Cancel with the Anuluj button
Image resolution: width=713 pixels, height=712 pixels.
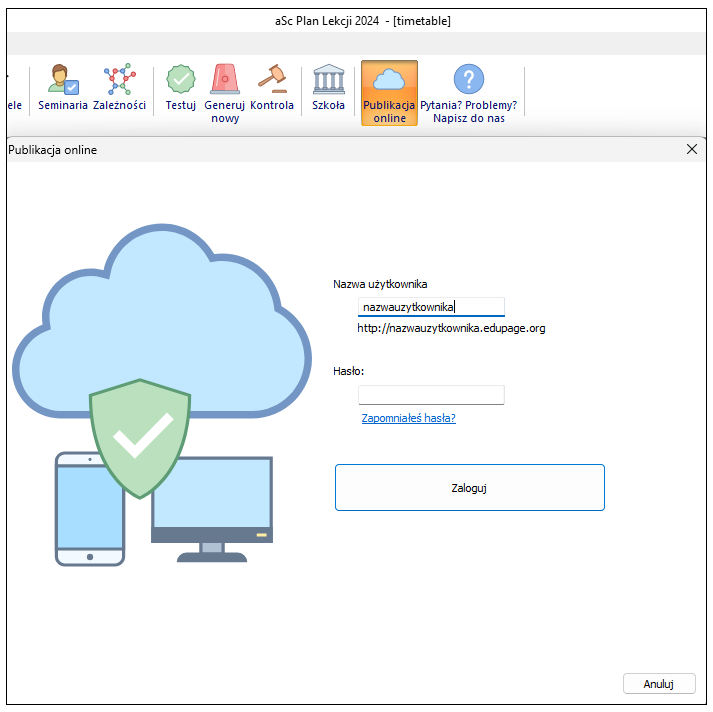point(659,684)
